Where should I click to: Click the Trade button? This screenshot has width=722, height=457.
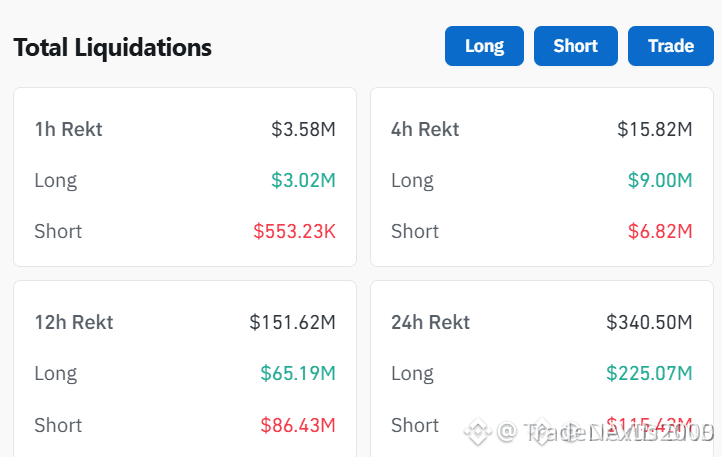pyautogui.click(x=671, y=46)
